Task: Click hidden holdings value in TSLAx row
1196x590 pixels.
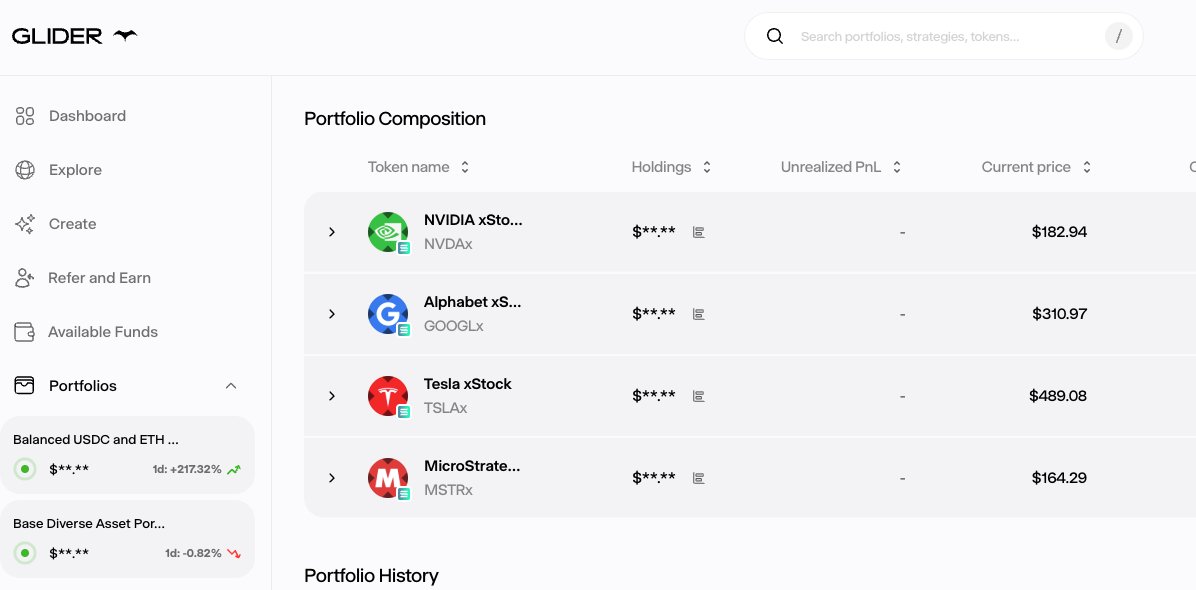Action: coord(654,396)
